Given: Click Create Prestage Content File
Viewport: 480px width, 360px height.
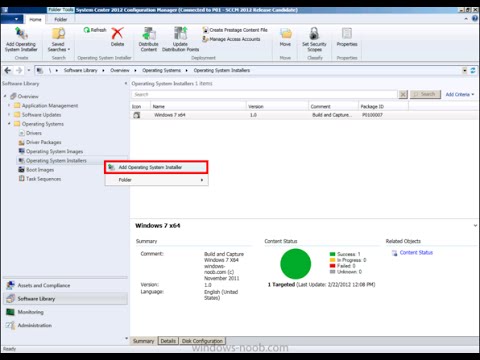Looking at the screenshot, I should click(235, 30).
